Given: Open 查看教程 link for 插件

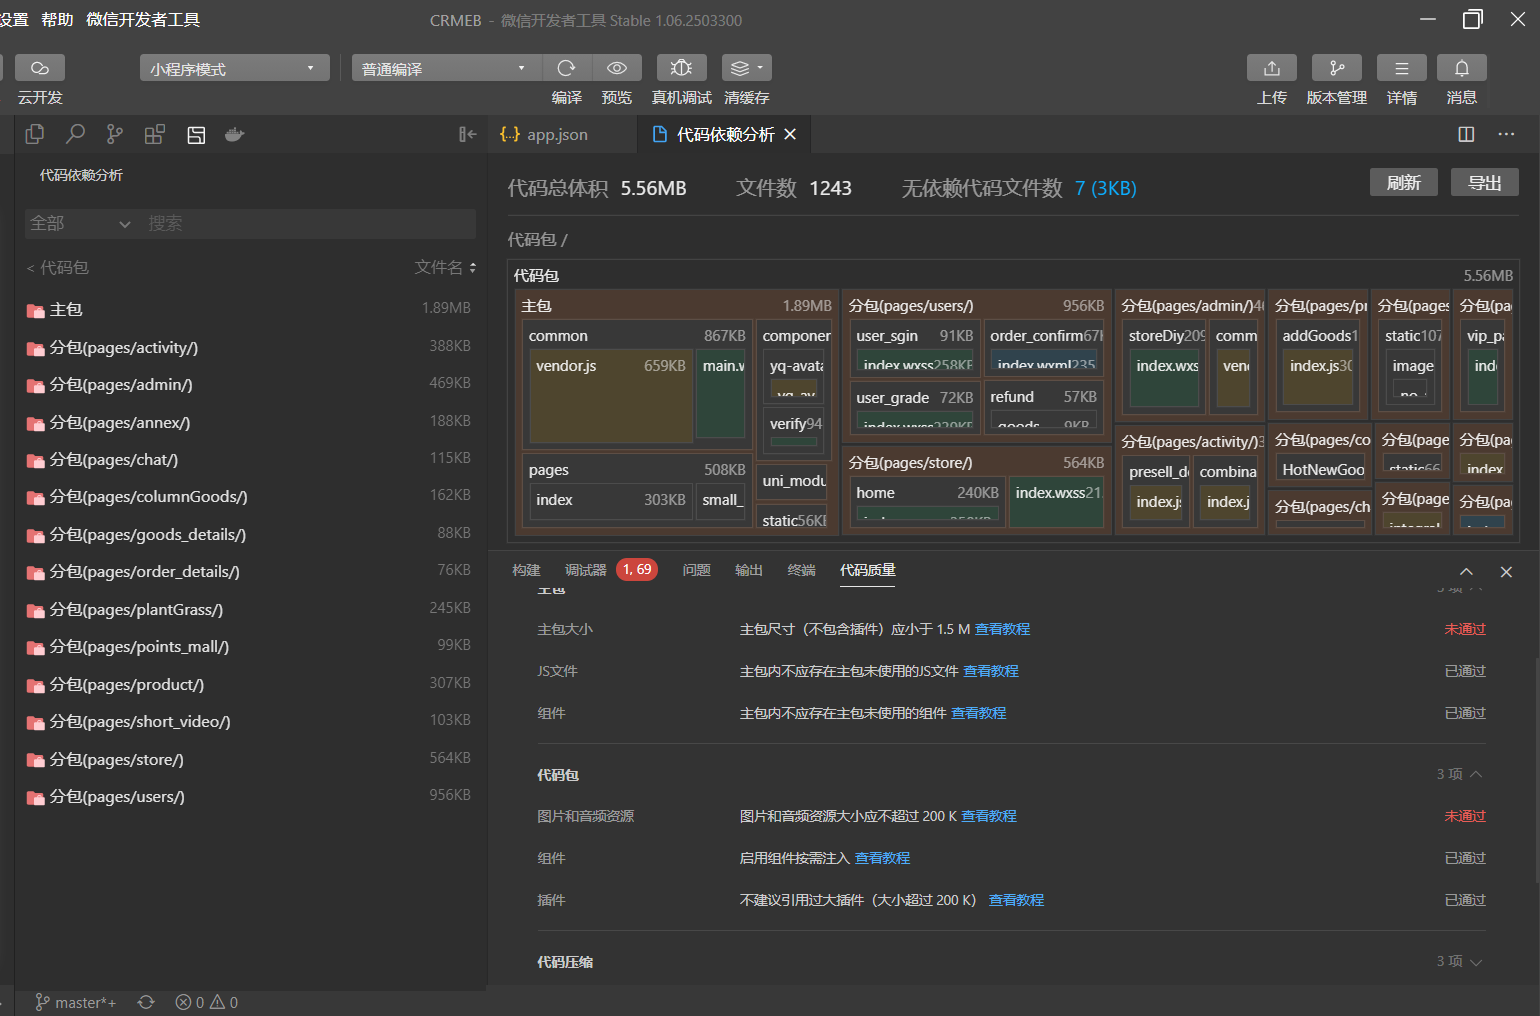Looking at the screenshot, I should click(x=1016, y=900).
